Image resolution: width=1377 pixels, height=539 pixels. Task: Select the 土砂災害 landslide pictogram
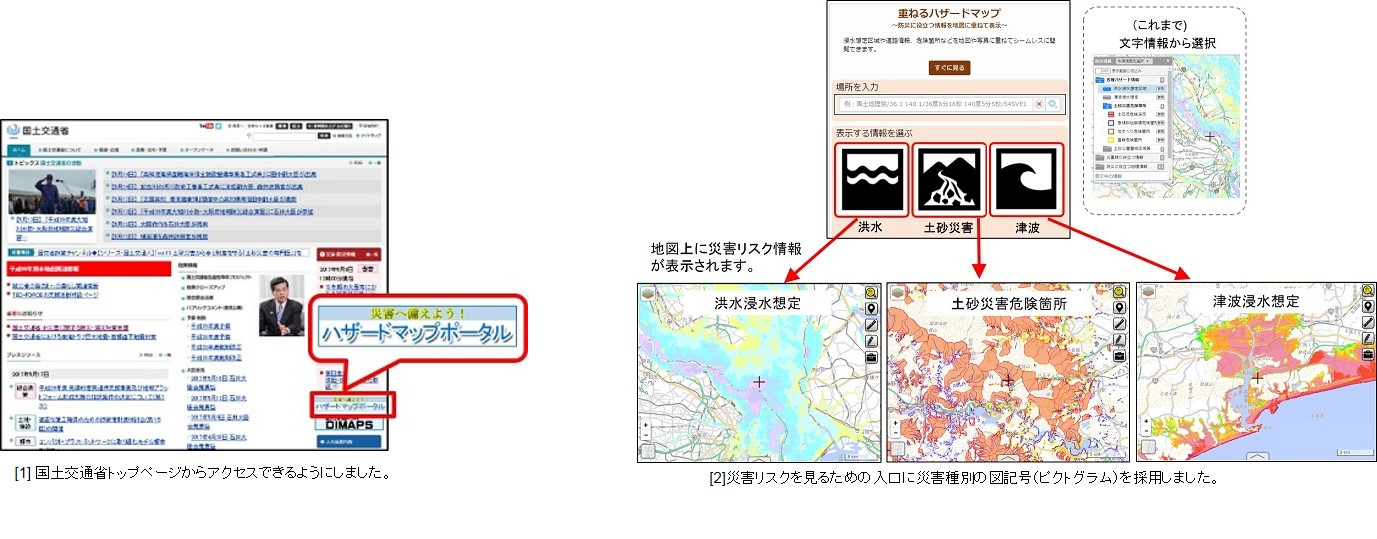pyautogui.click(x=948, y=180)
